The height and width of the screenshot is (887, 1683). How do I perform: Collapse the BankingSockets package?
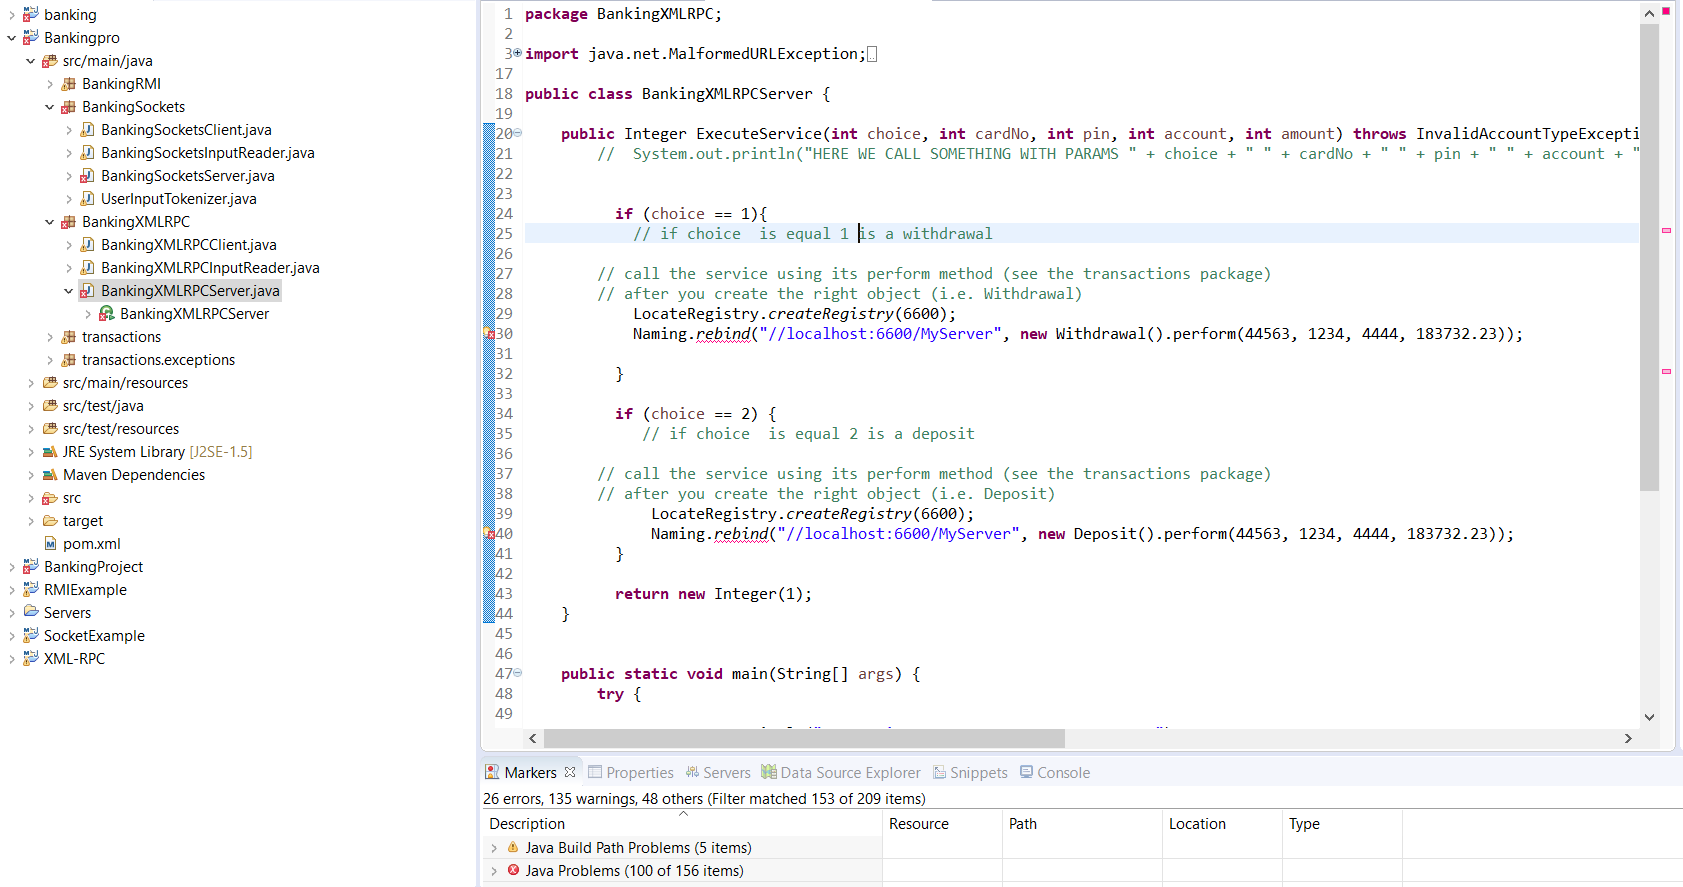[49, 107]
